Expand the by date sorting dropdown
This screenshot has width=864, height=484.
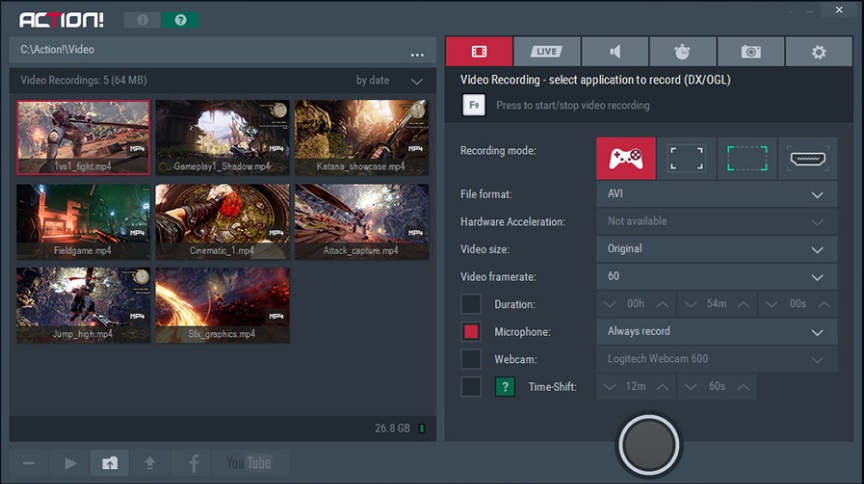[389, 80]
